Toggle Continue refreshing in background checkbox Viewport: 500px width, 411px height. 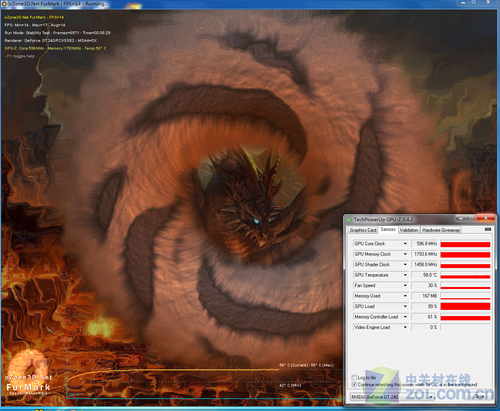click(x=354, y=384)
